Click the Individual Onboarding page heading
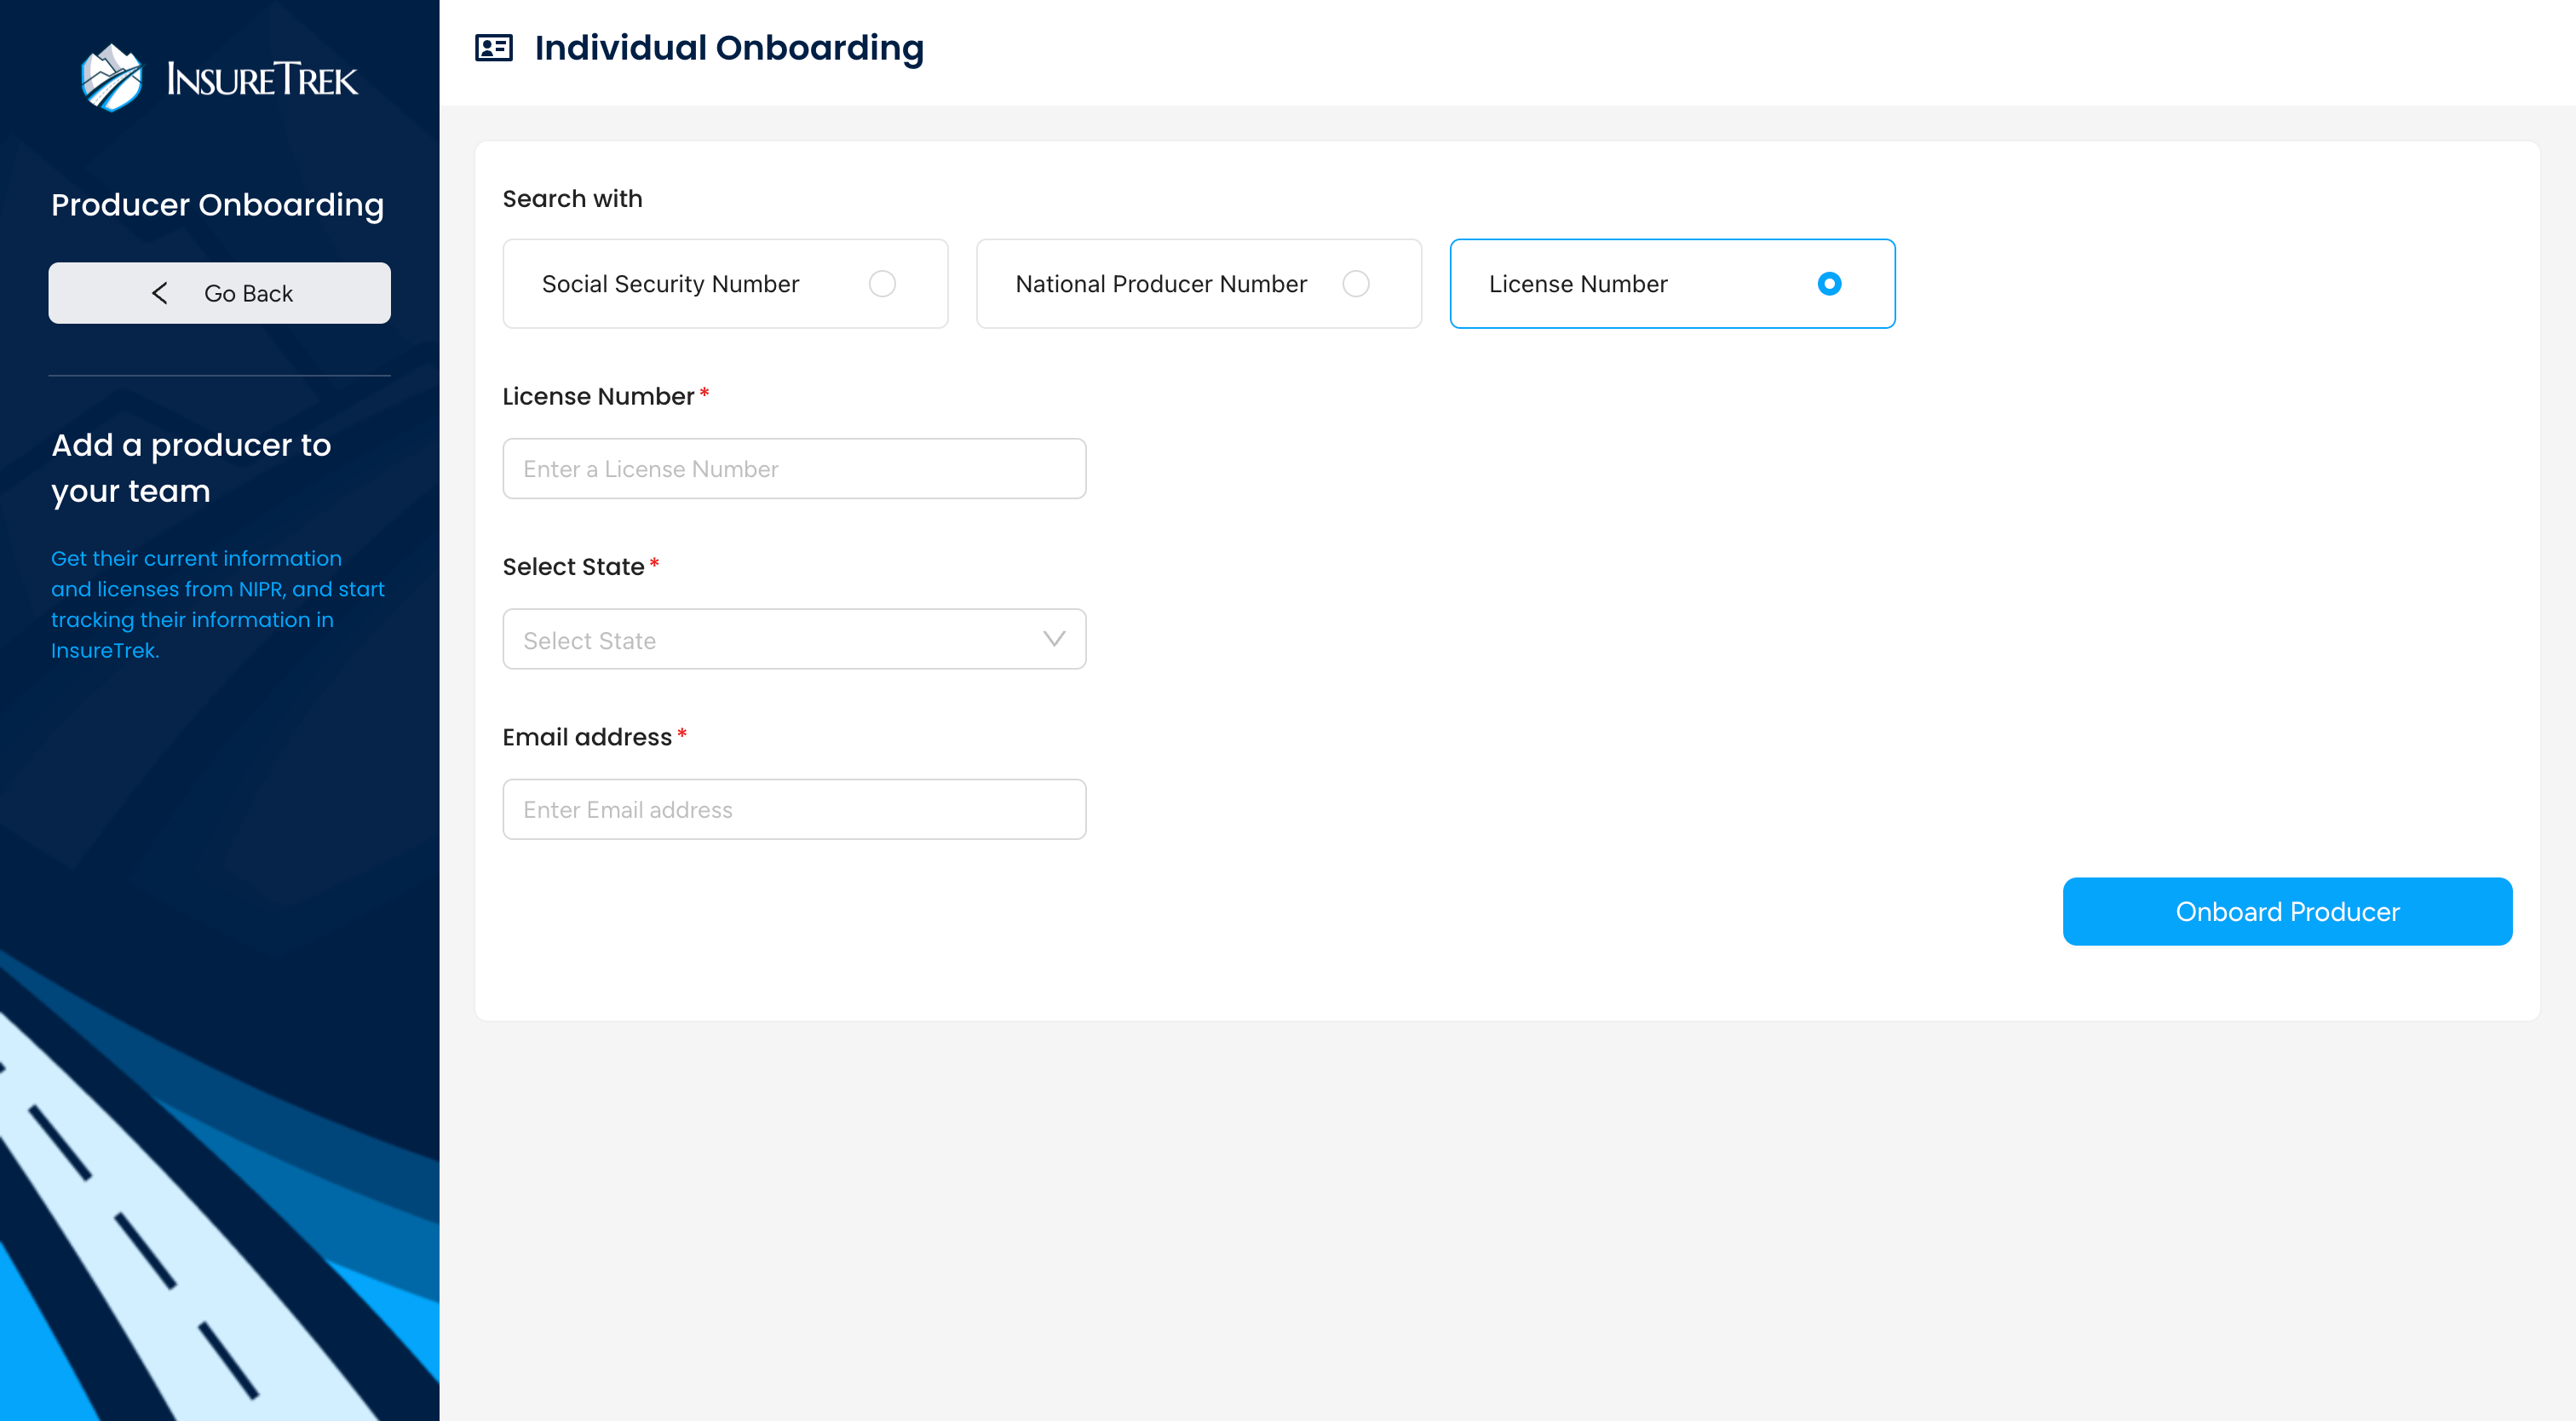This screenshot has height=1421, width=2576. tap(728, 48)
